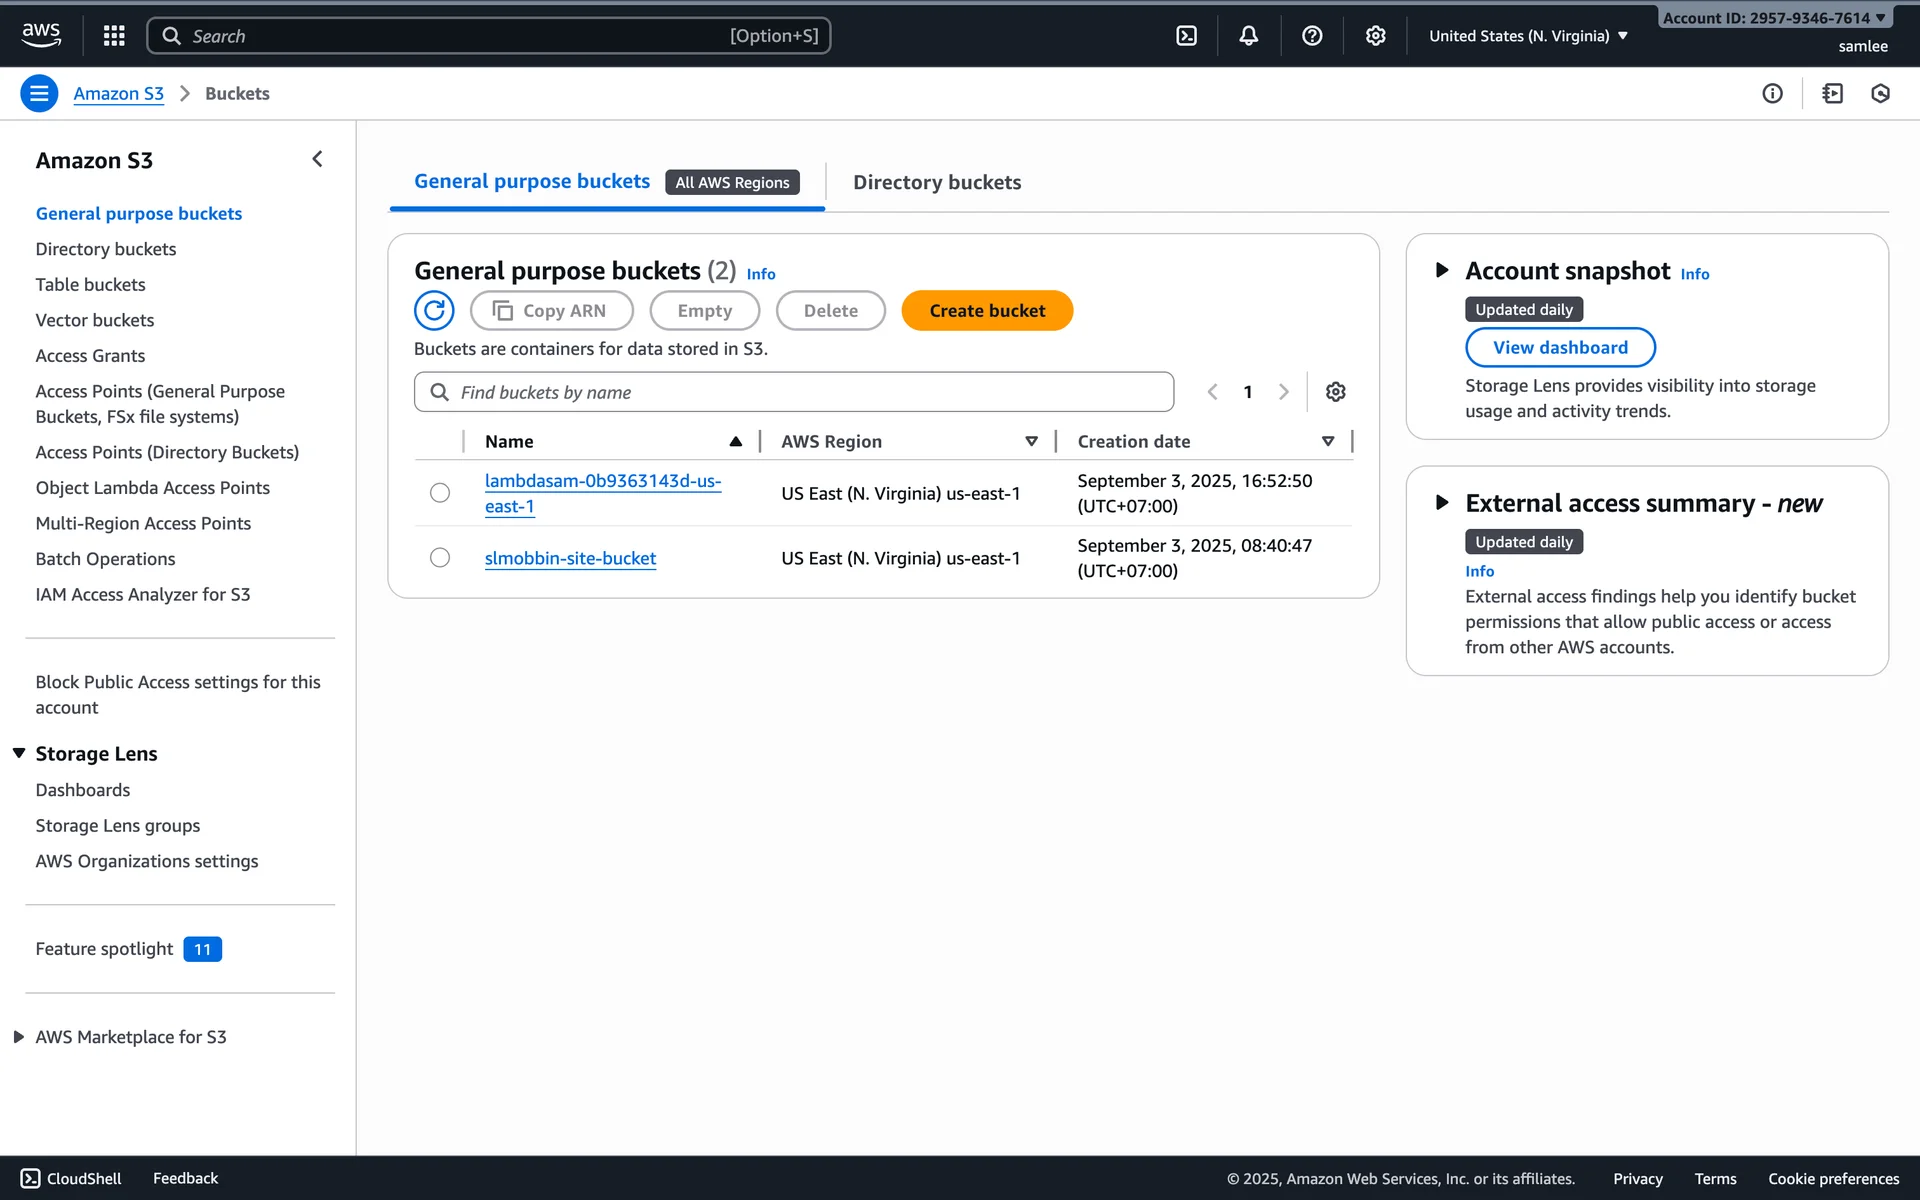Open the United States (N. Virginia) region dropdown

[x=1528, y=36]
